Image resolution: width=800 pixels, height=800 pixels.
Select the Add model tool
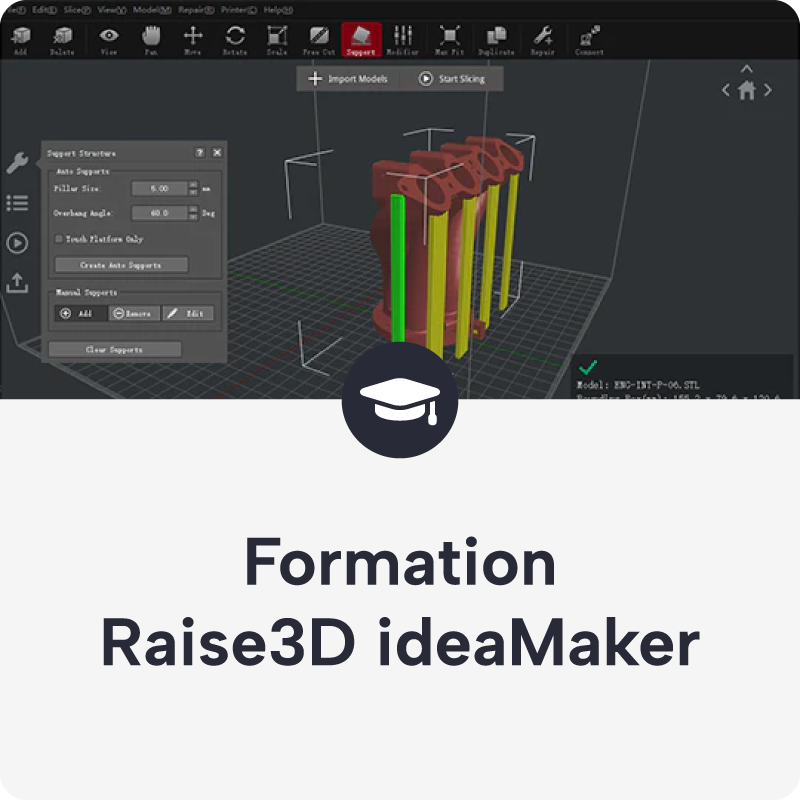[20, 40]
